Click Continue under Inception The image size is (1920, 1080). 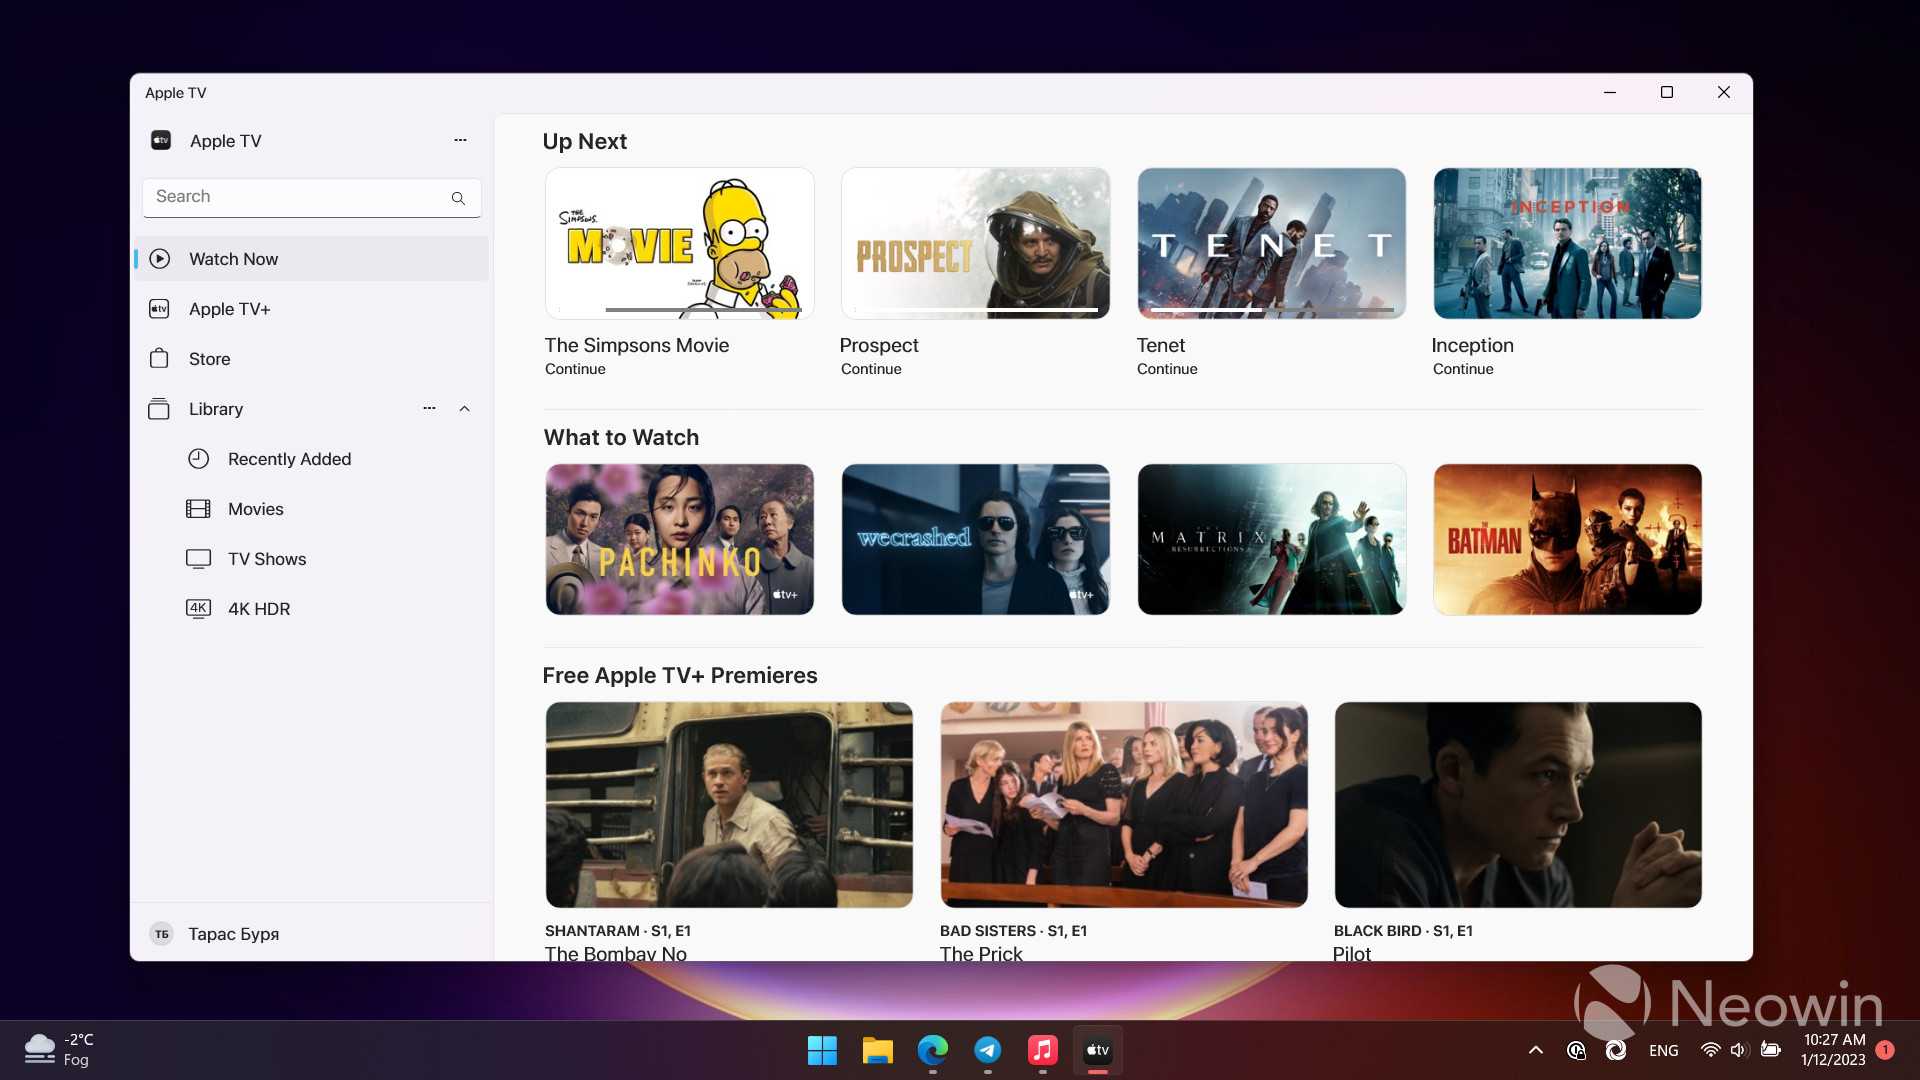pyautogui.click(x=1463, y=369)
